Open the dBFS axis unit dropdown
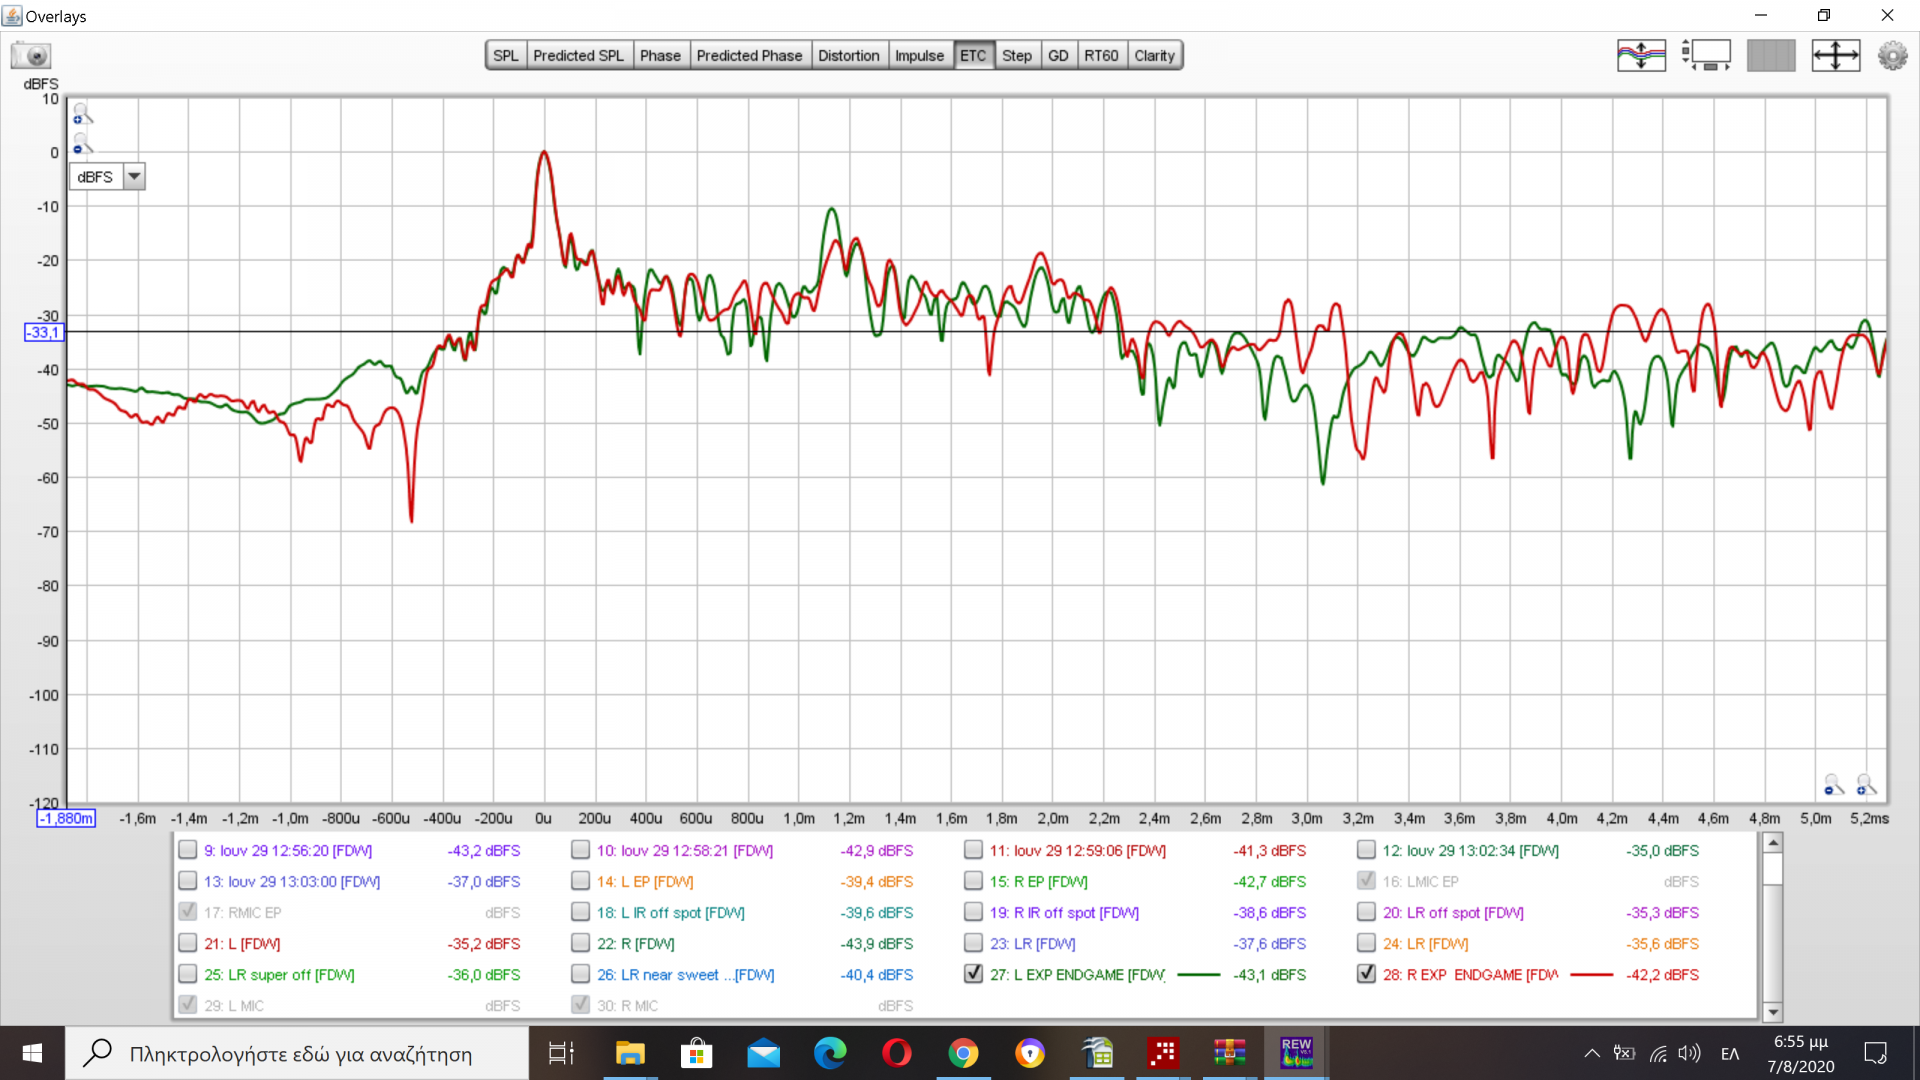The width and height of the screenshot is (1920, 1080). (134, 177)
